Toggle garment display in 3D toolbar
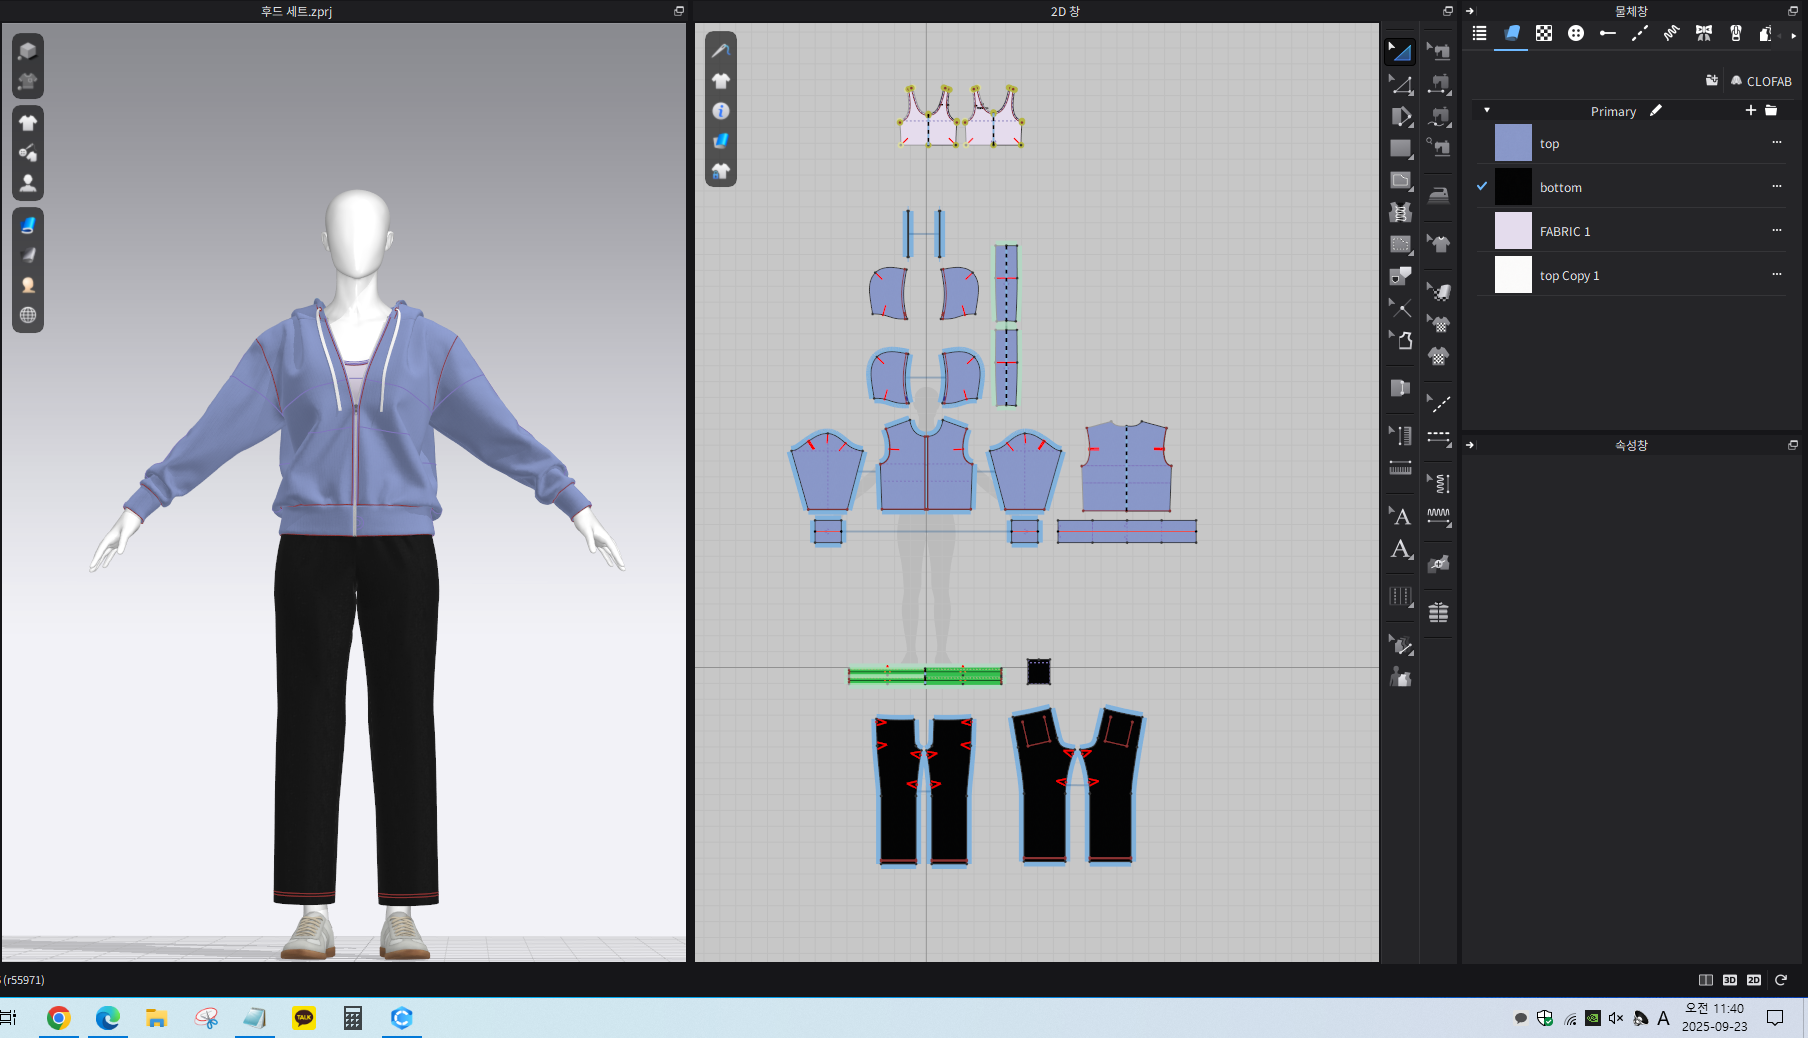The width and height of the screenshot is (1808, 1038). pos(28,123)
